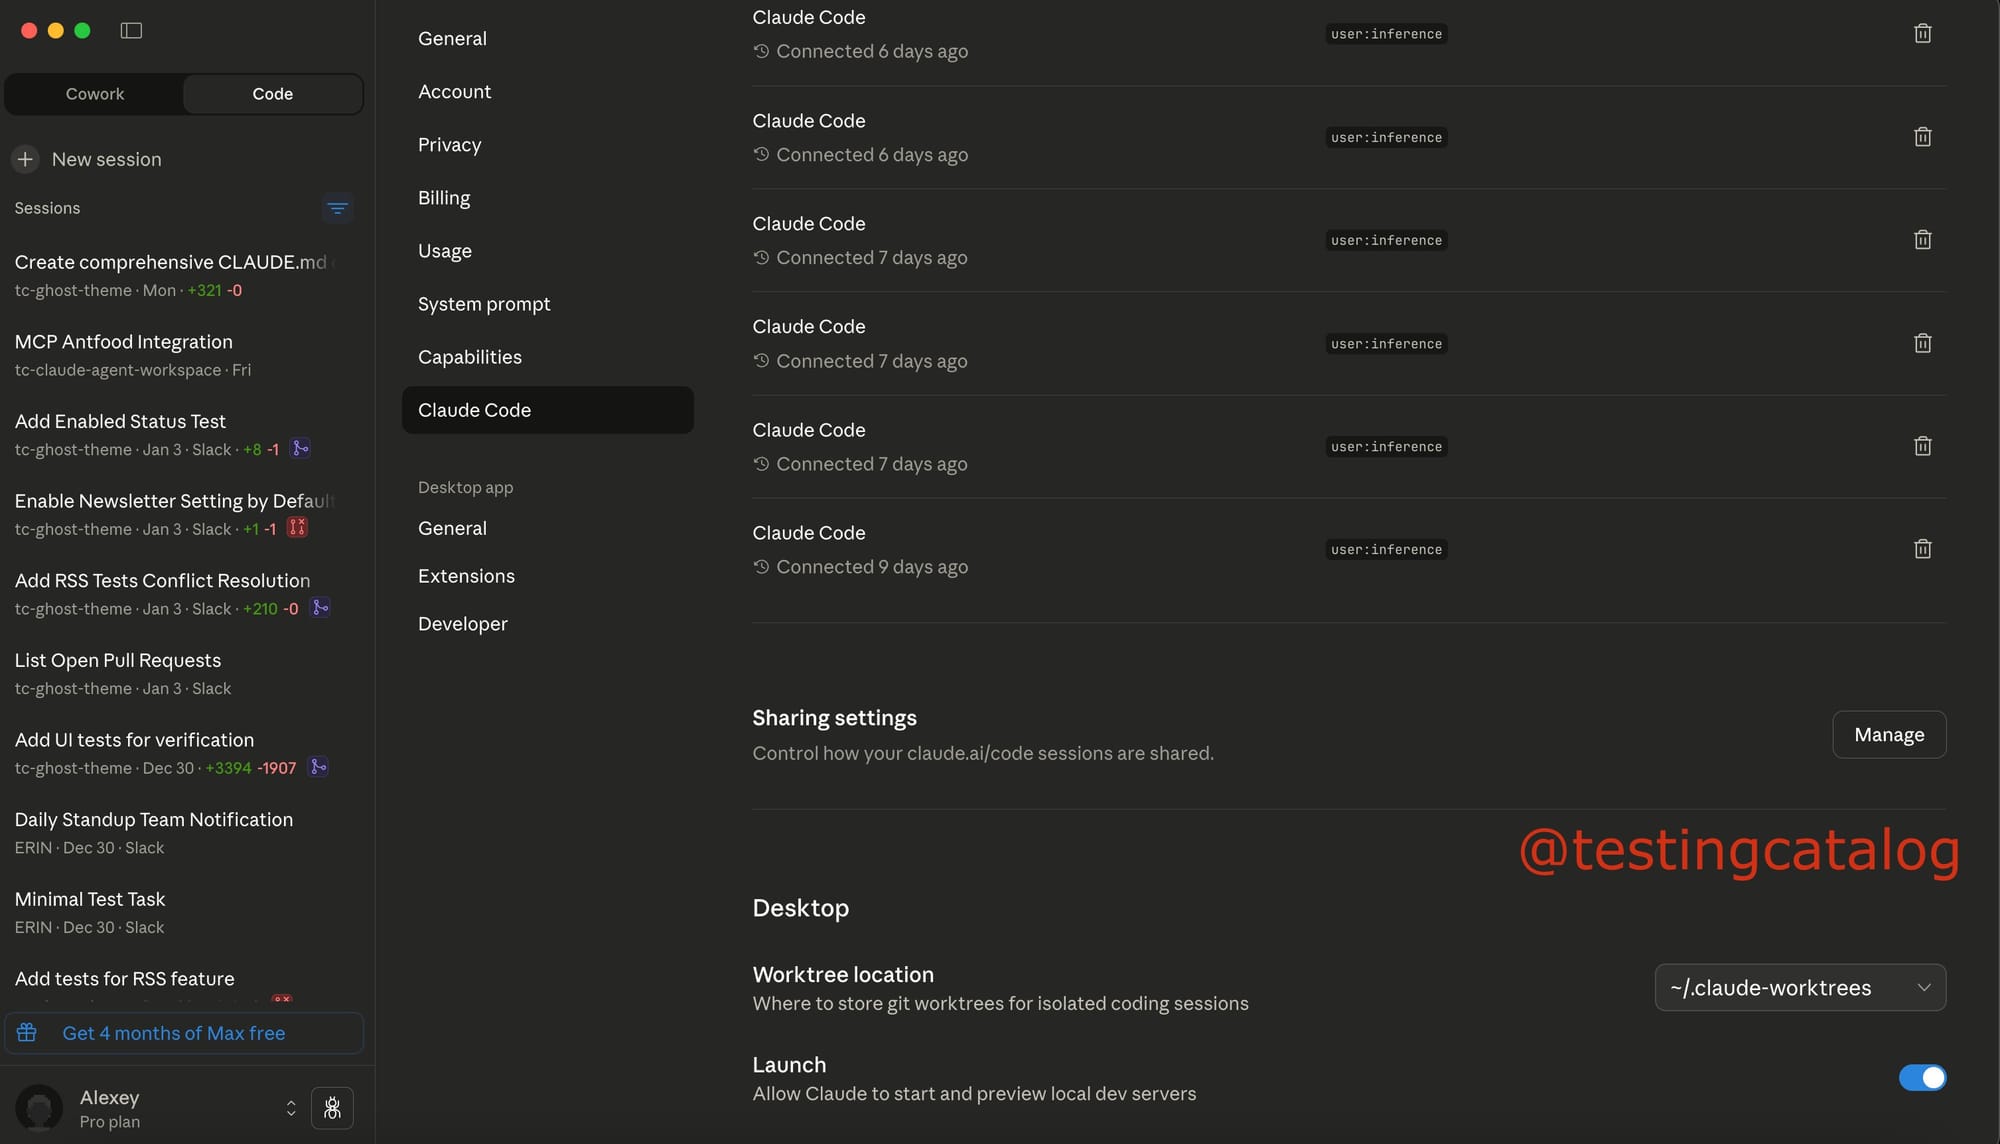The image size is (2000, 1144).
Task: Open the Worktree location dropdown
Action: coord(1800,987)
